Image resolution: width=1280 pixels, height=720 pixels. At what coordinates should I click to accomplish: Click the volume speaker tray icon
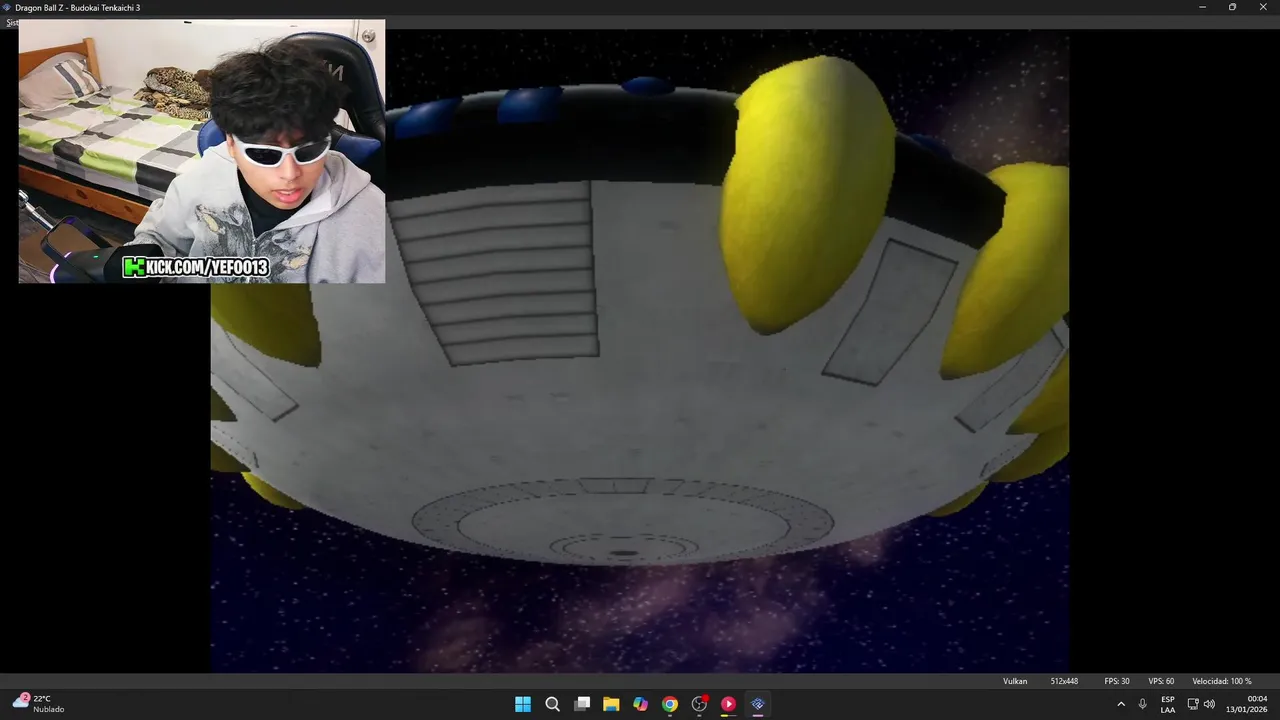tap(1209, 704)
